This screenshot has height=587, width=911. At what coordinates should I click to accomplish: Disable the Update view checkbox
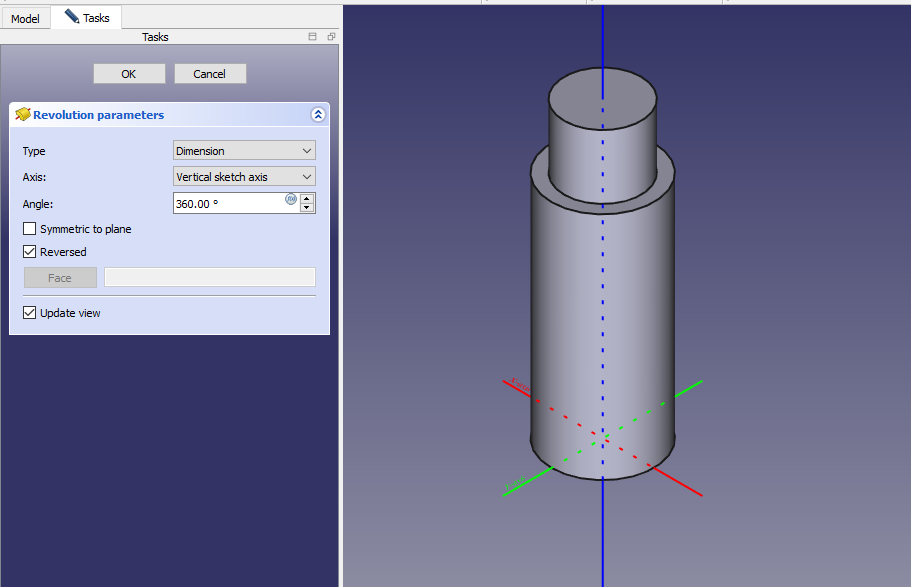tap(30, 313)
